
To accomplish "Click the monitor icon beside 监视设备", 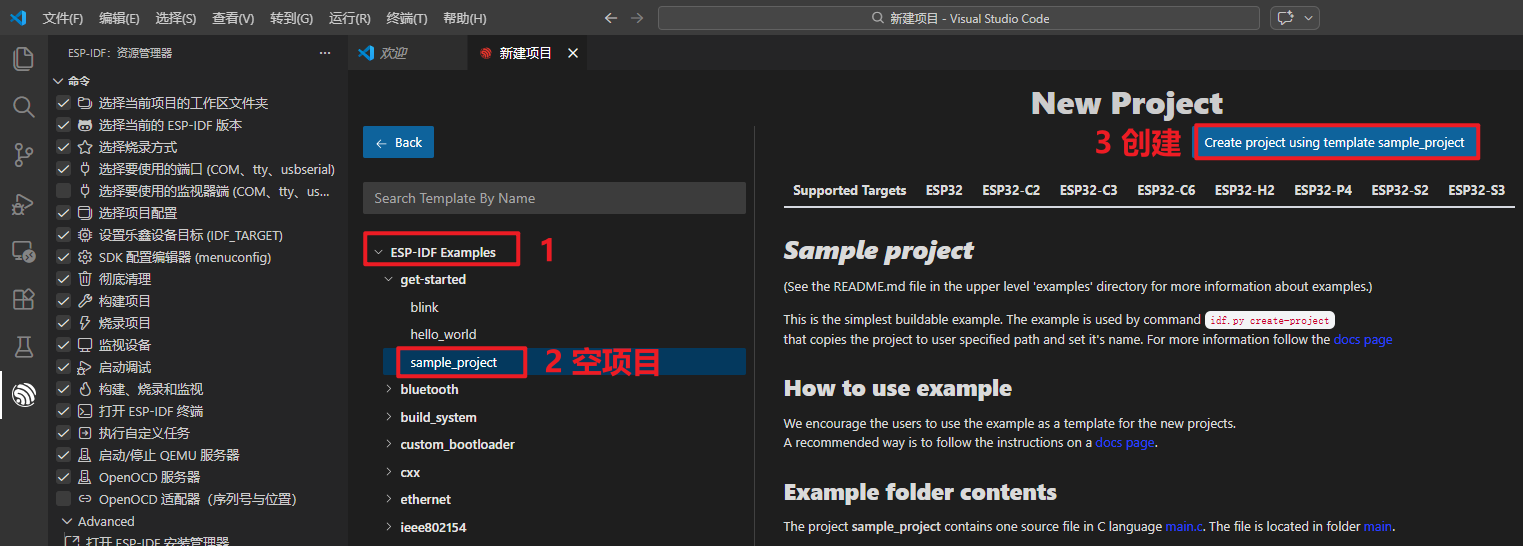I will pos(85,345).
